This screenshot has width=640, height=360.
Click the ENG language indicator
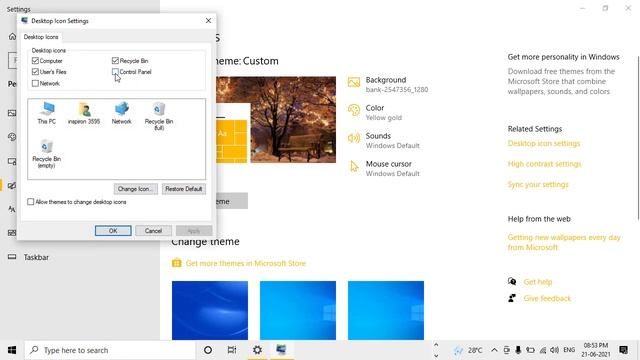[x=569, y=350]
